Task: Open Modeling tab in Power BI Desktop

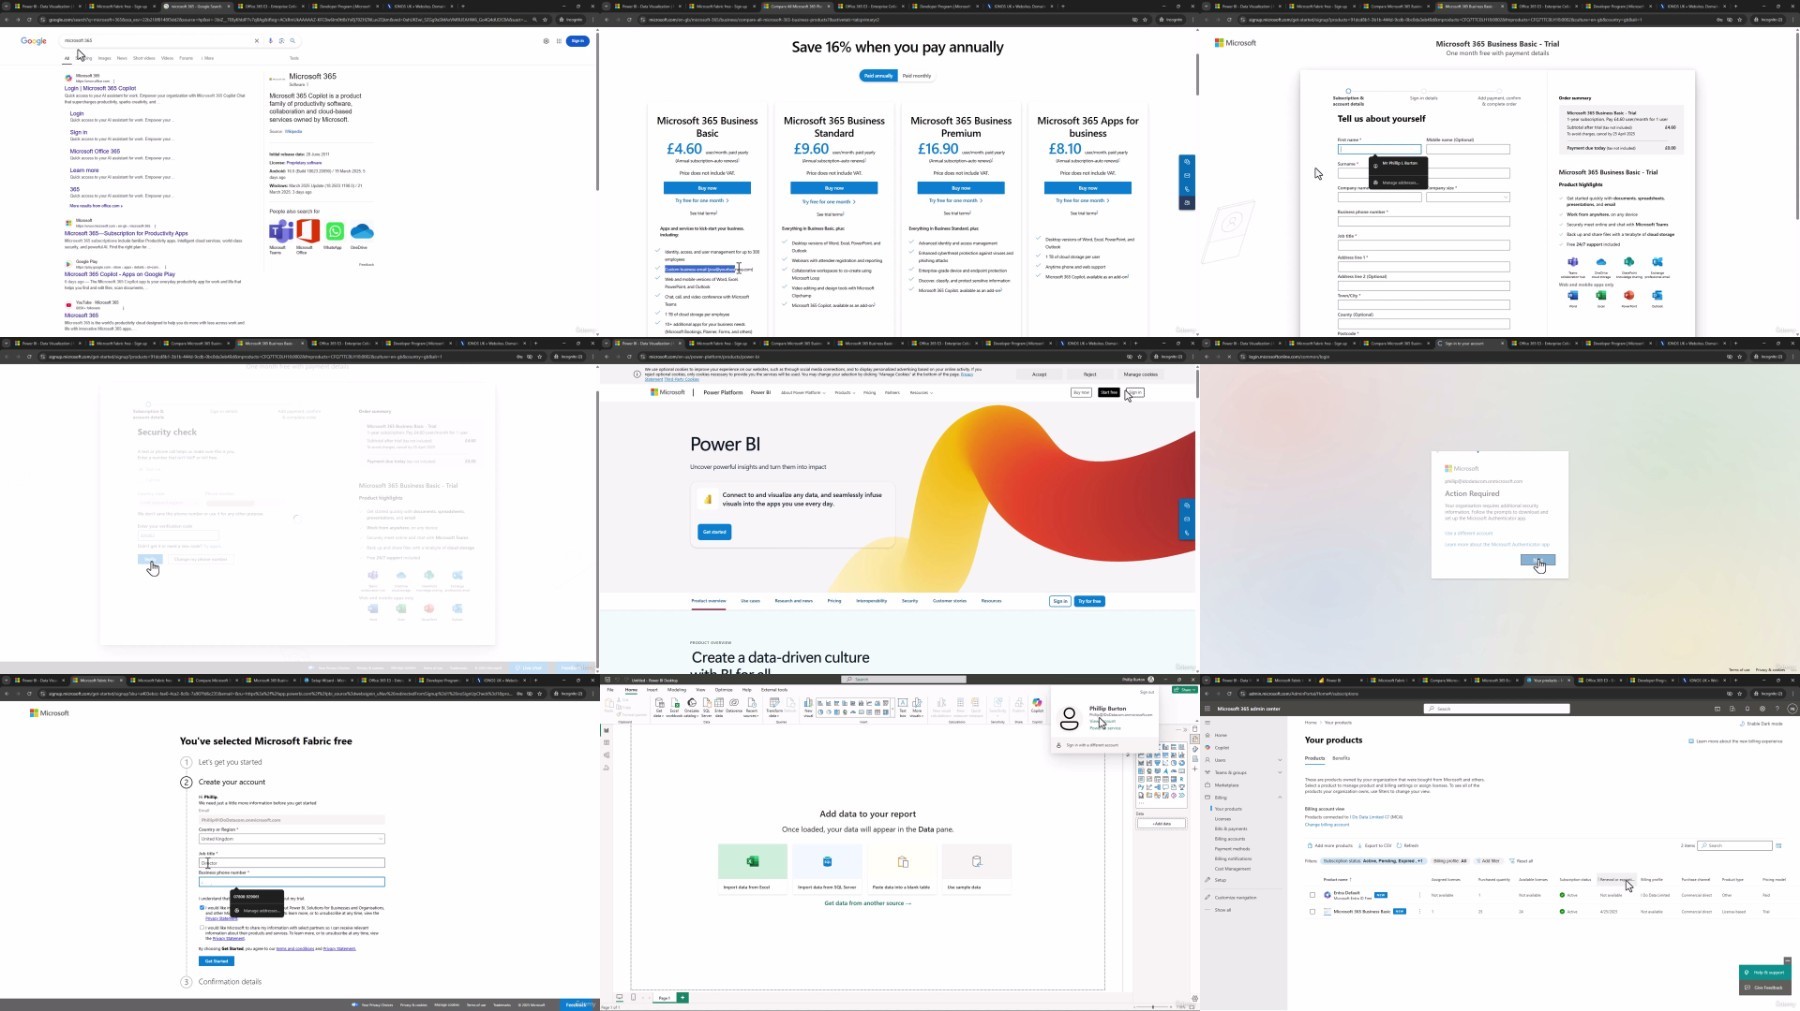Action: (x=677, y=690)
